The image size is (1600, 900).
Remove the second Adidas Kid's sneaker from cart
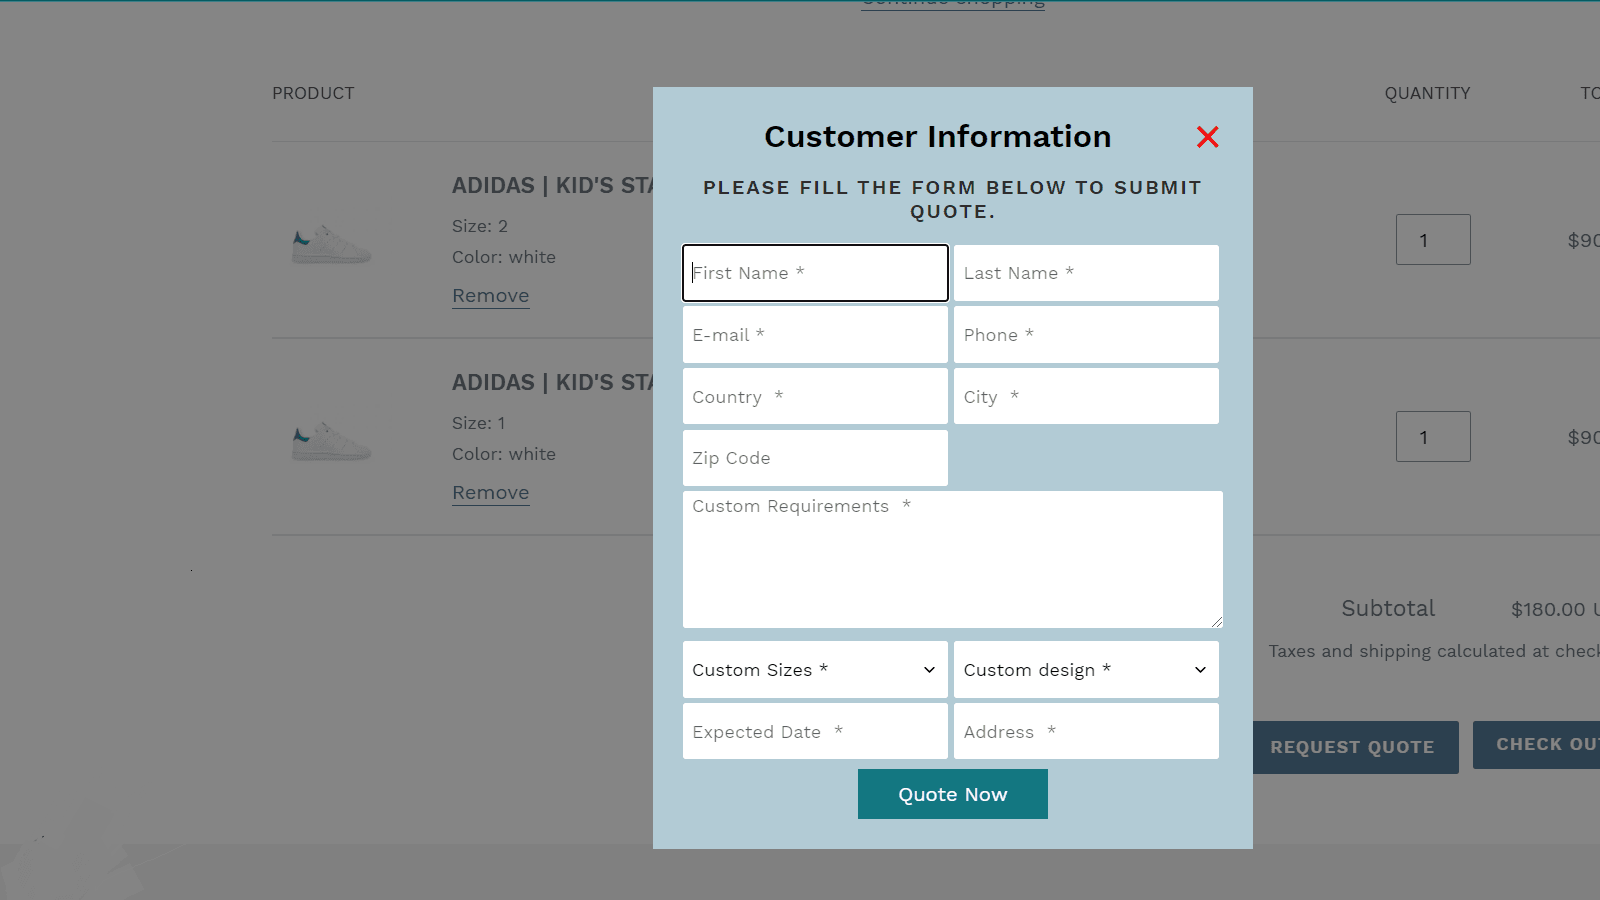click(490, 492)
